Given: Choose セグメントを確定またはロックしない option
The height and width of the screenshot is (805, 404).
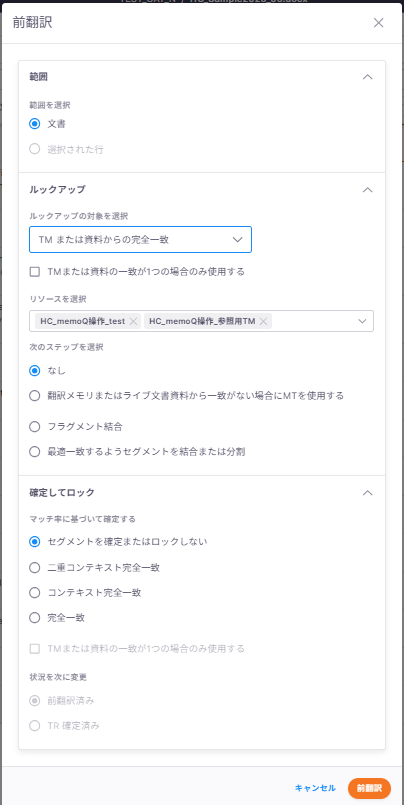Looking at the screenshot, I should [34, 542].
